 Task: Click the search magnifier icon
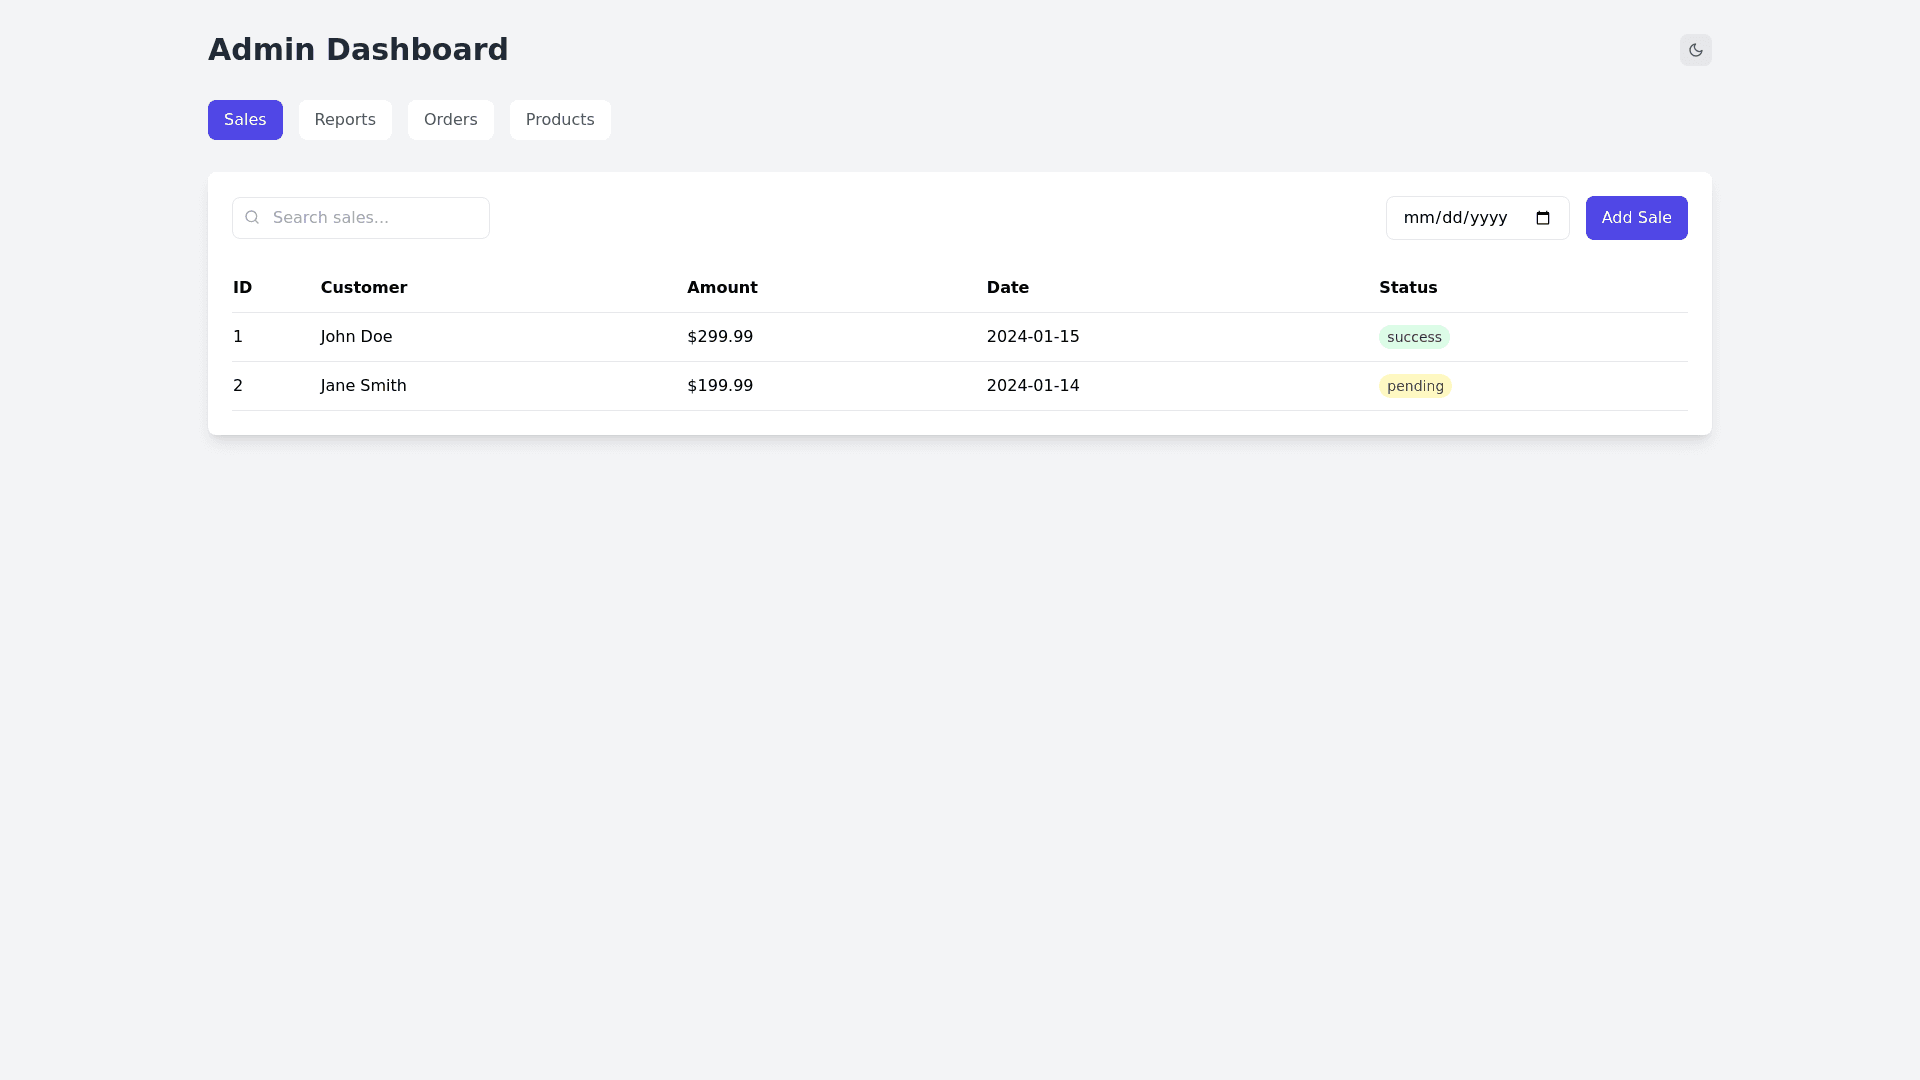[x=252, y=217]
